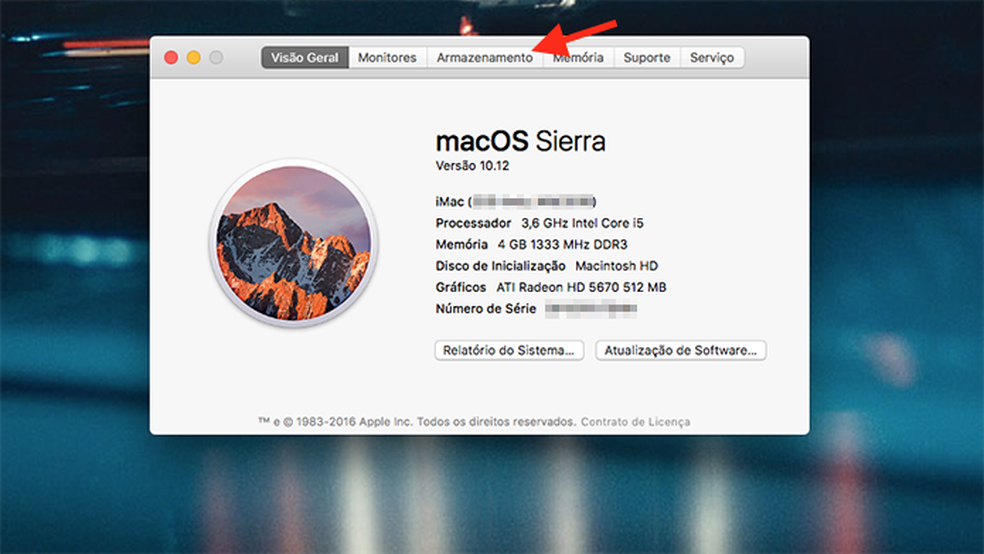This screenshot has width=984, height=554.
Task: Click the Processador 3,6 GHz Intel Core i5 line
Action: [x=540, y=223]
